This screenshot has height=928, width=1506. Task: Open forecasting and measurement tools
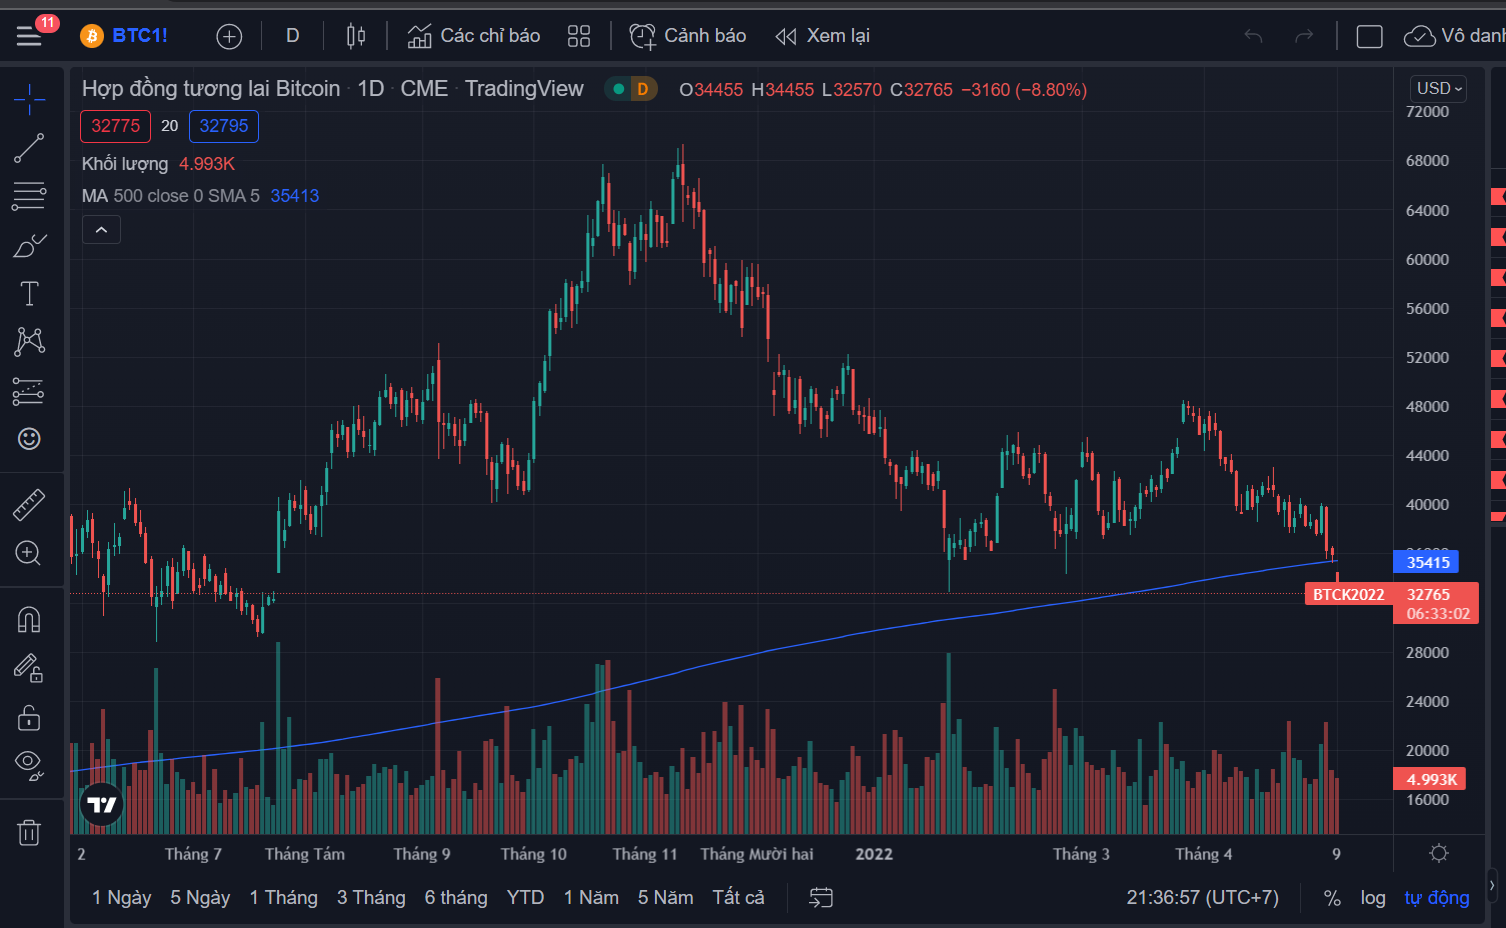(x=29, y=391)
